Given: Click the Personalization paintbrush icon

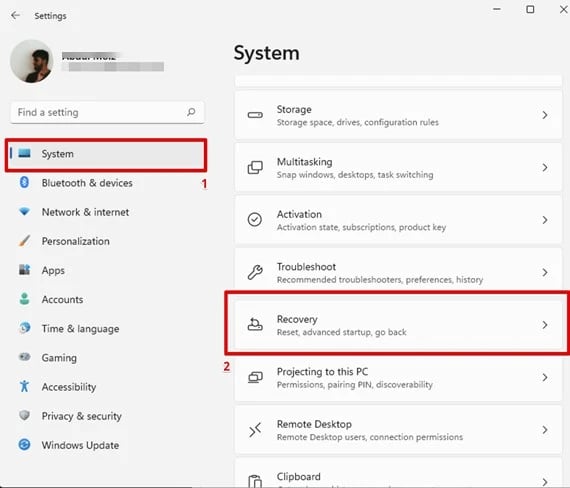Looking at the screenshot, I should point(24,240).
